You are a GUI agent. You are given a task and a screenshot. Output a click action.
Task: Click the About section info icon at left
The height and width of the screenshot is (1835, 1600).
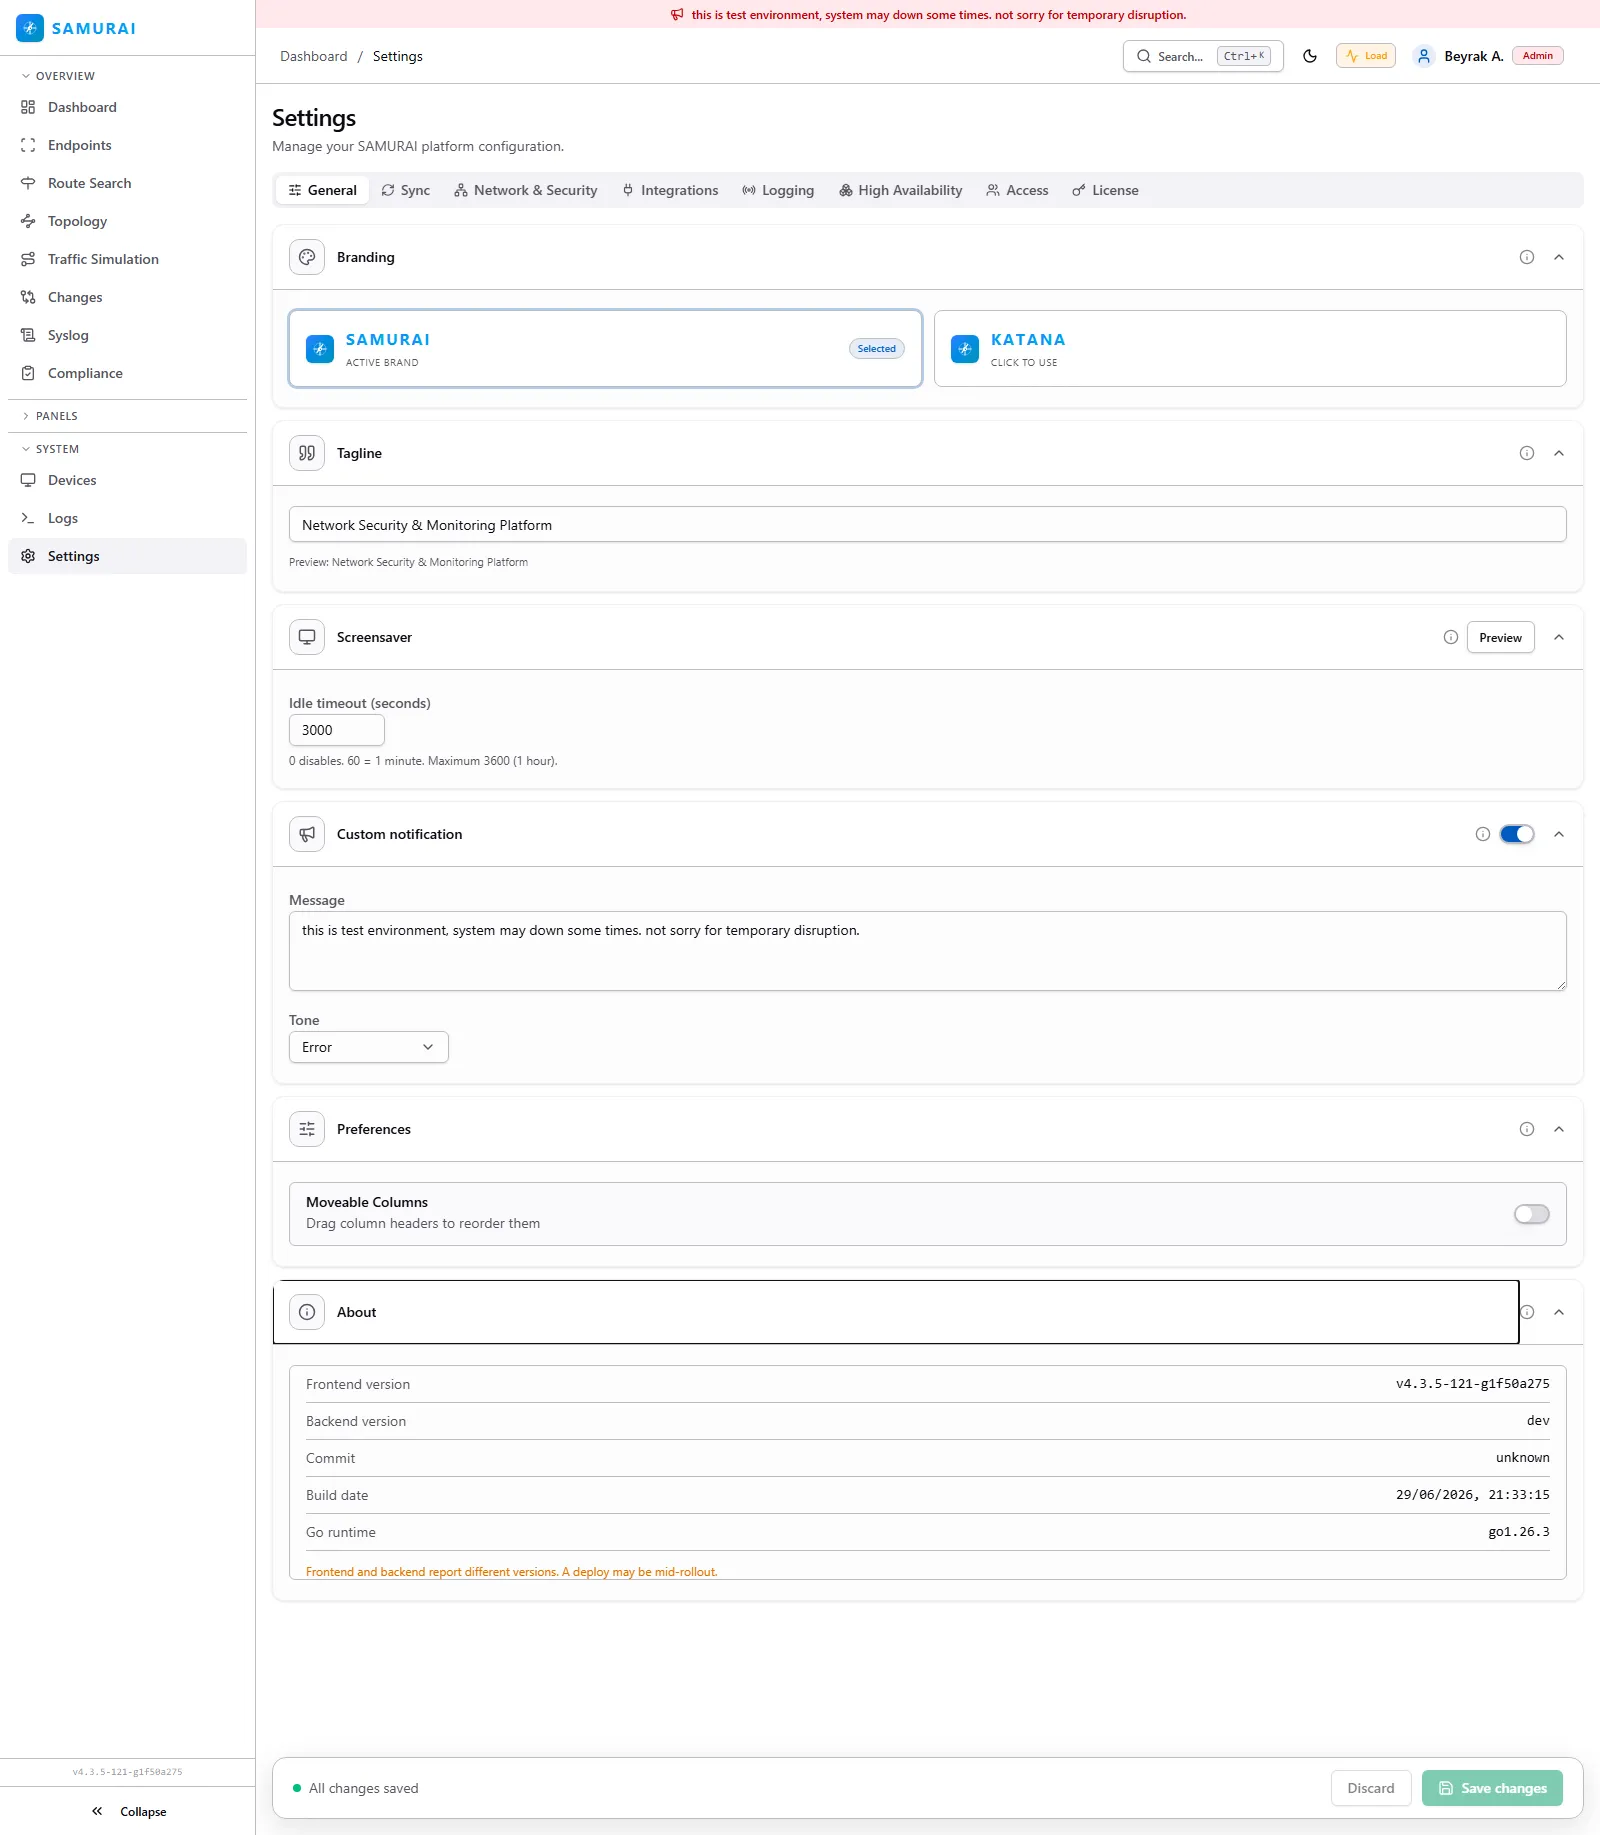tap(307, 1312)
